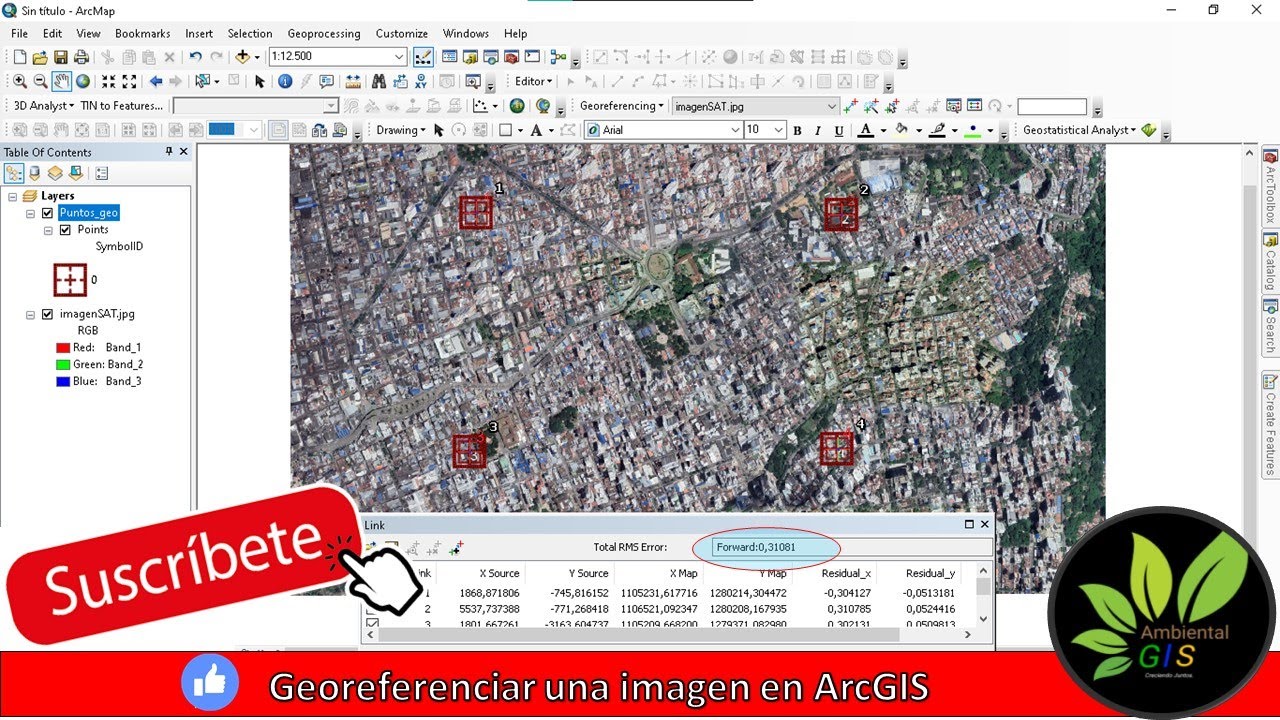Switch TOC to List By Selection
This screenshot has width=1280, height=720.
75,173
